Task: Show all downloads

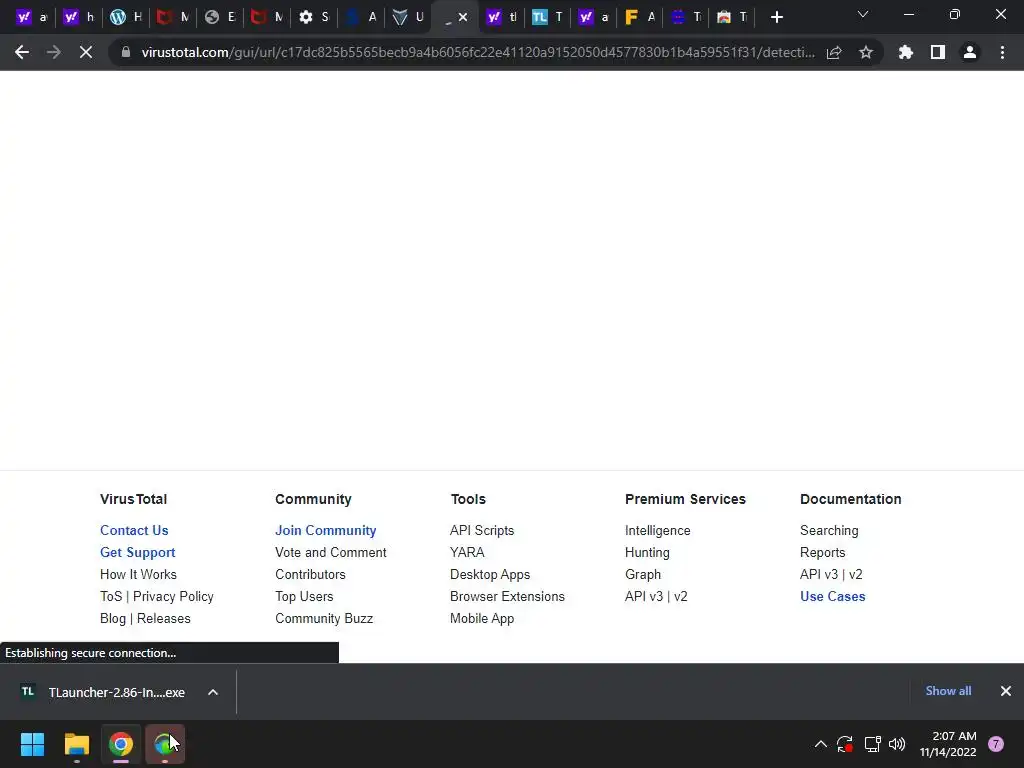Action: [x=948, y=691]
